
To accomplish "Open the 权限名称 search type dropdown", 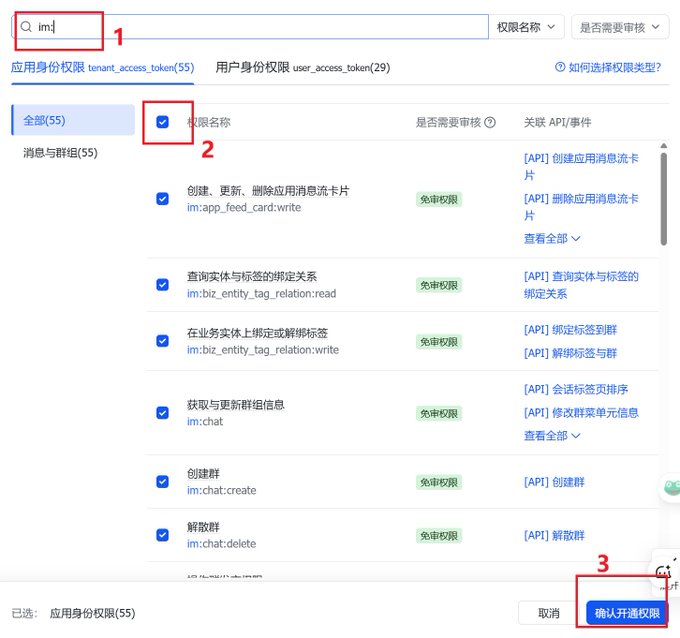I will tap(526, 27).
